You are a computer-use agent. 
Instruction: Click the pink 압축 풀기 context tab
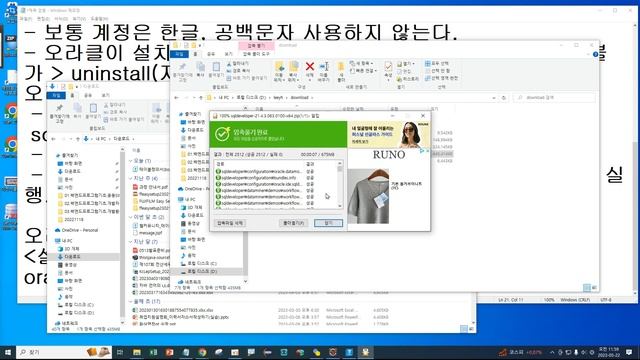point(256,45)
